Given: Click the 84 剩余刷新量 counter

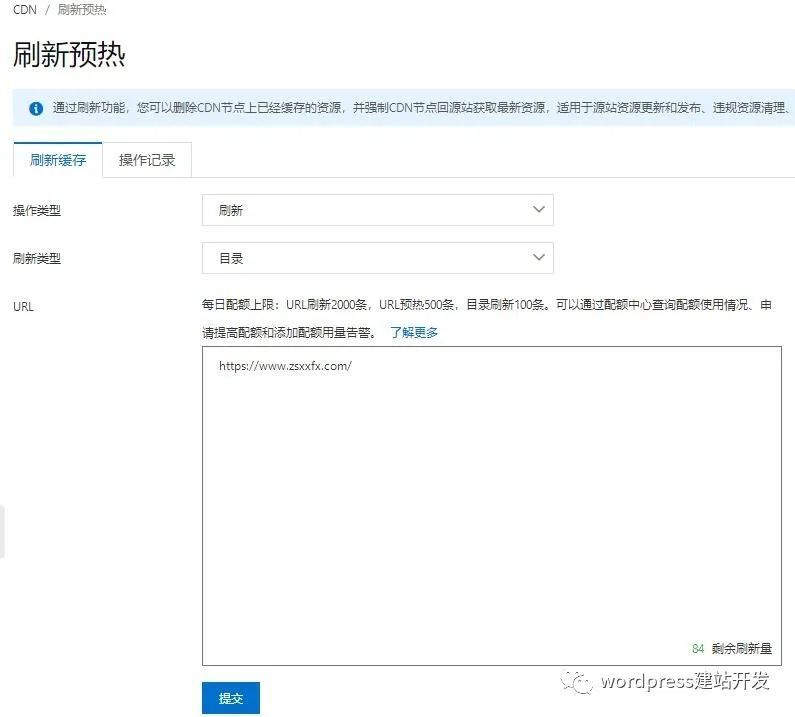Looking at the screenshot, I should tap(732, 648).
